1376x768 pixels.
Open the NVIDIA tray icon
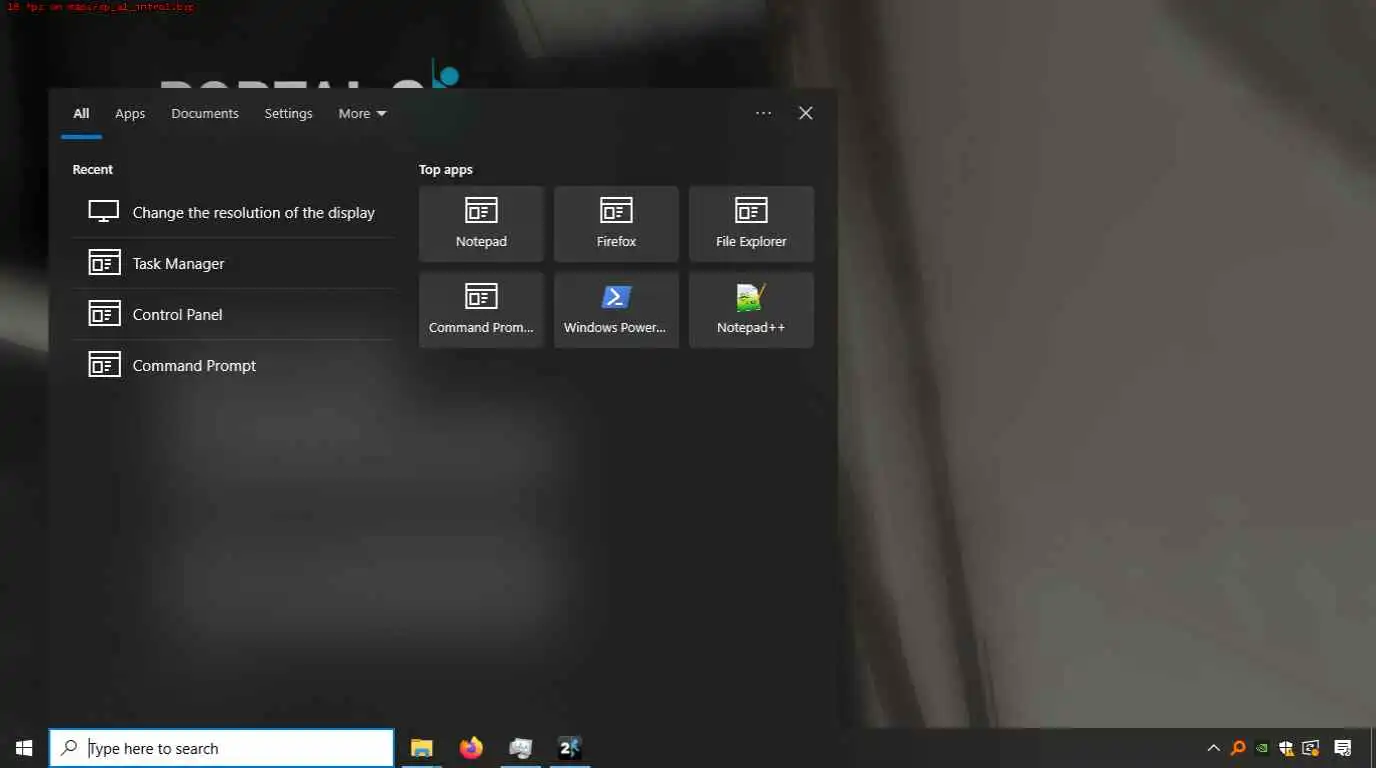tap(1262, 748)
